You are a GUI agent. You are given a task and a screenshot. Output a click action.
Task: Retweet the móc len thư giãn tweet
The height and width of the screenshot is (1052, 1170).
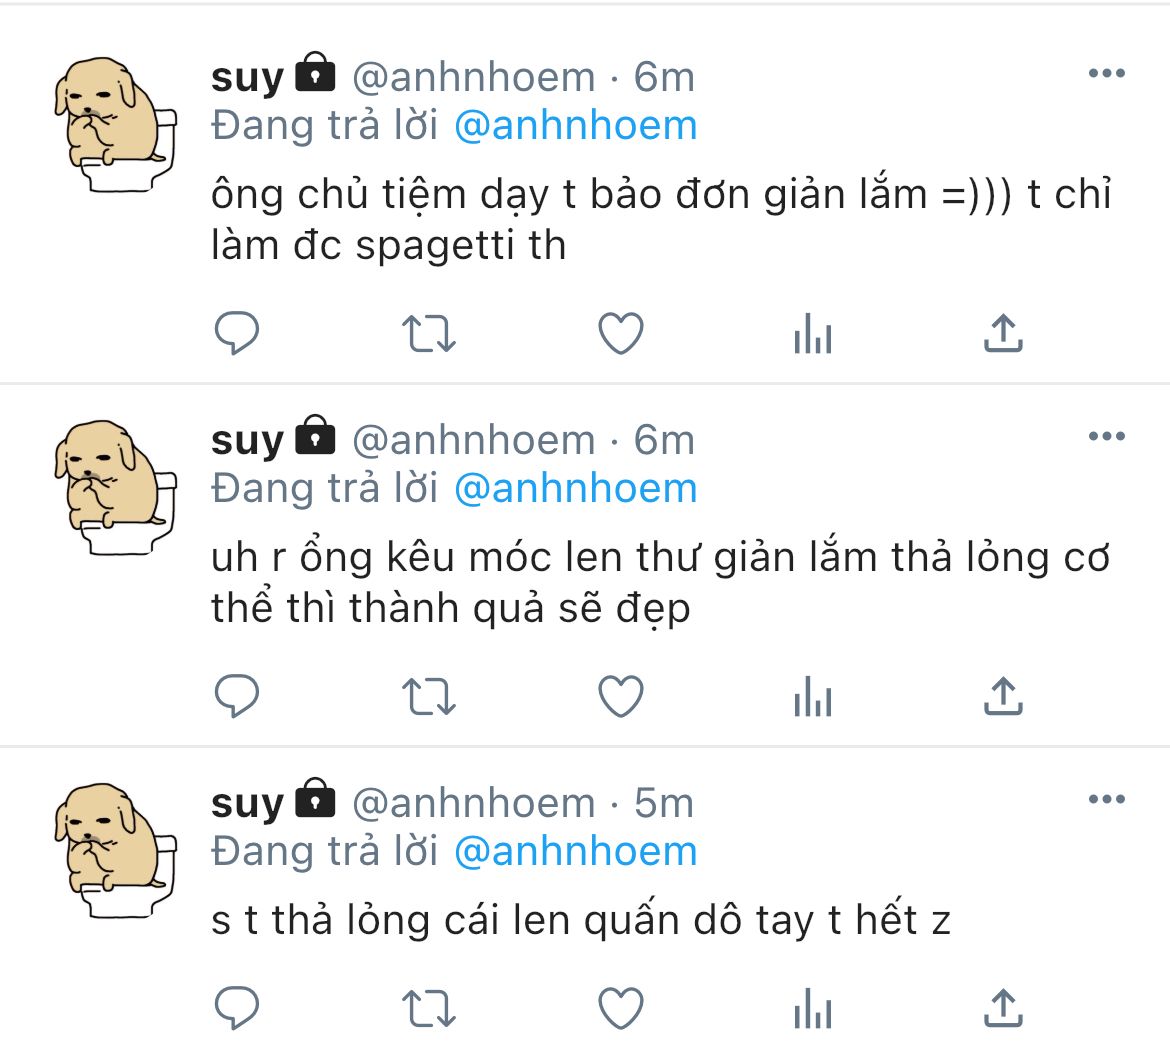pyautogui.click(x=428, y=696)
